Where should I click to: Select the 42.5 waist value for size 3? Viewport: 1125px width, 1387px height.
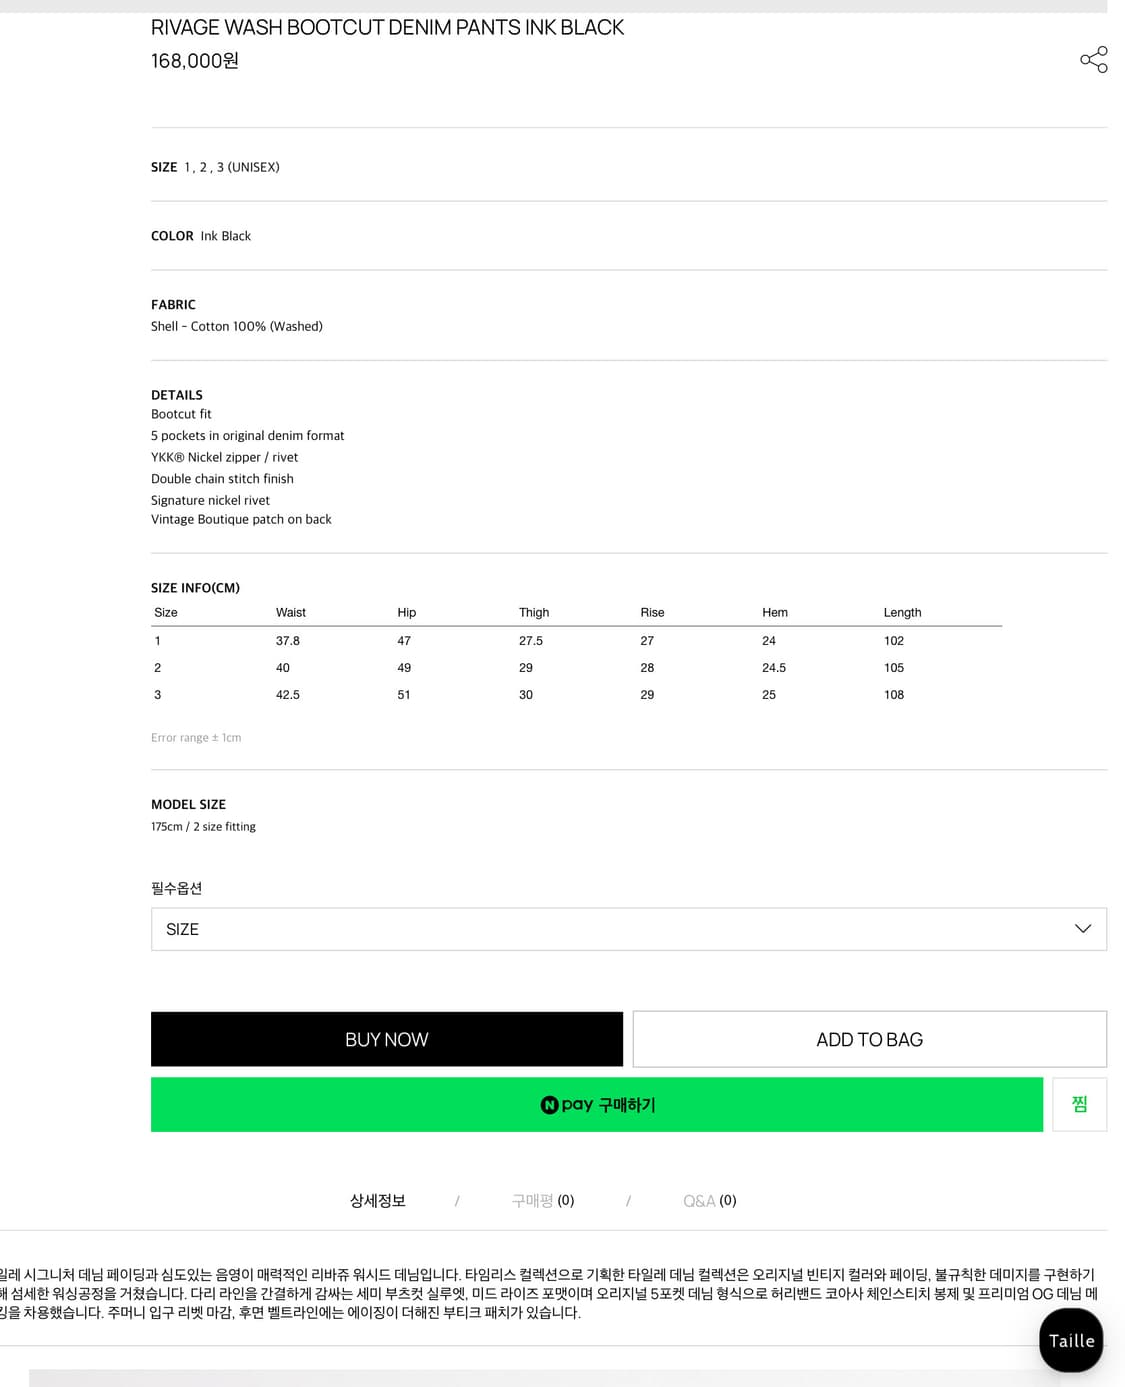[x=288, y=694]
